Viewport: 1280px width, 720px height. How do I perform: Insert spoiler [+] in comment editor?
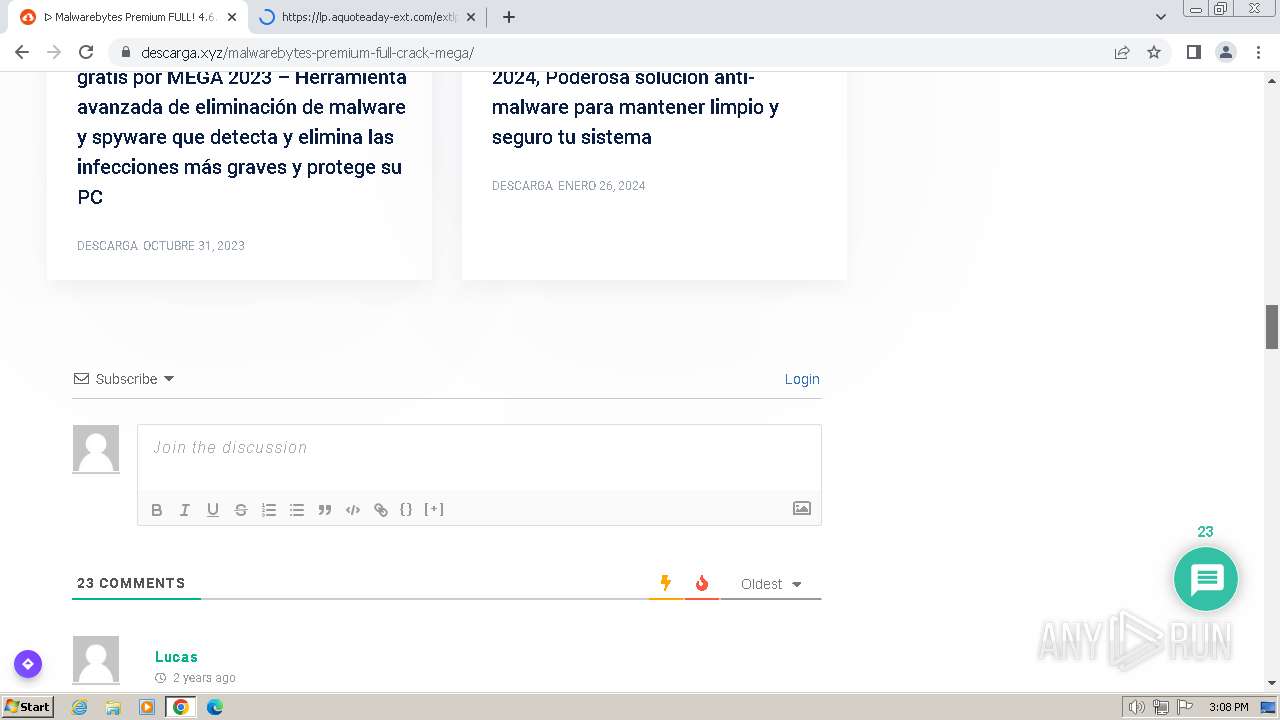pyautogui.click(x=434, y=509)
